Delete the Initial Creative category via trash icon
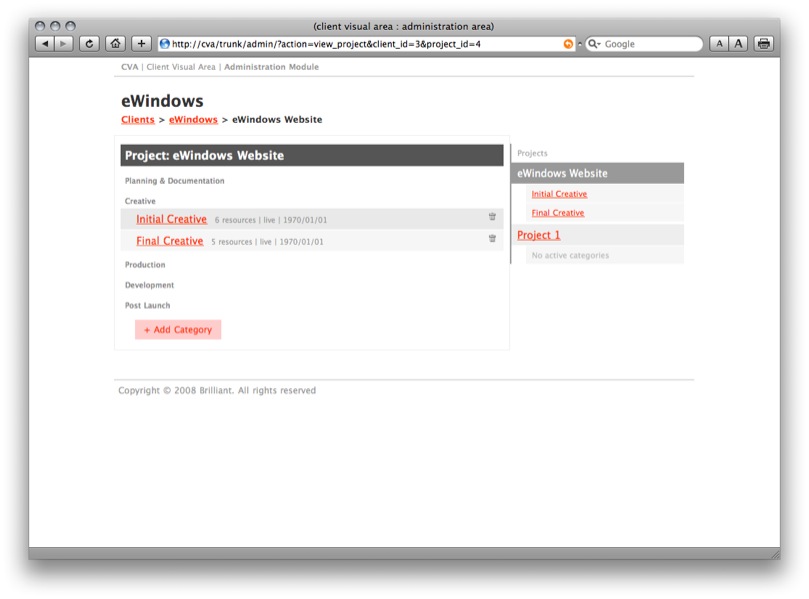The width and height of the screenshot is (809, 599). [492, 217]
